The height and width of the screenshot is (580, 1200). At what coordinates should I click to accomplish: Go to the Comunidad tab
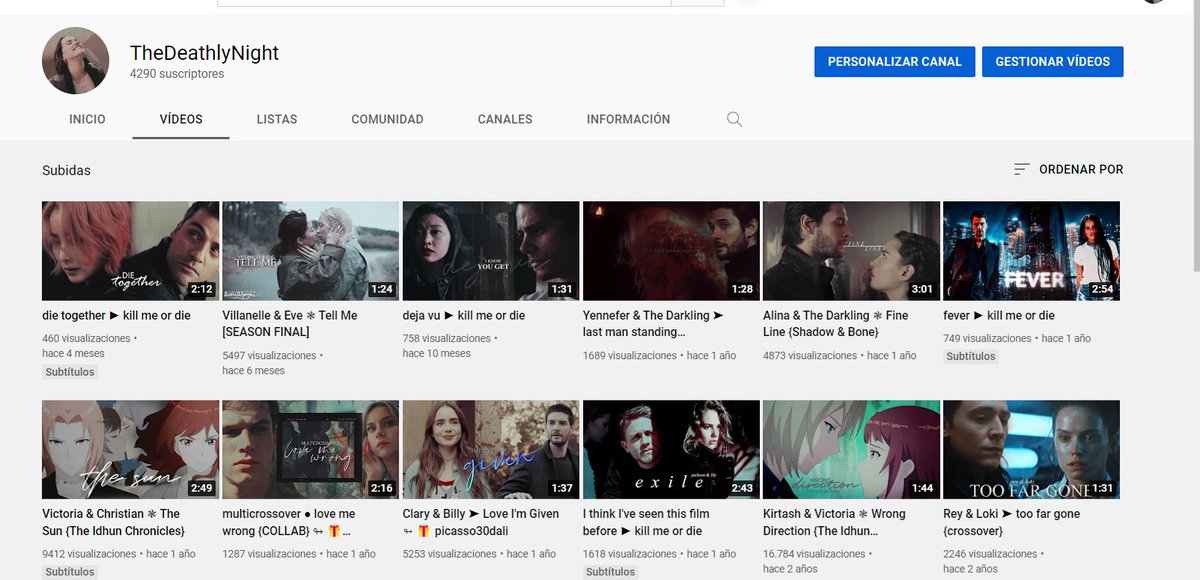click(x=387, y=119)
